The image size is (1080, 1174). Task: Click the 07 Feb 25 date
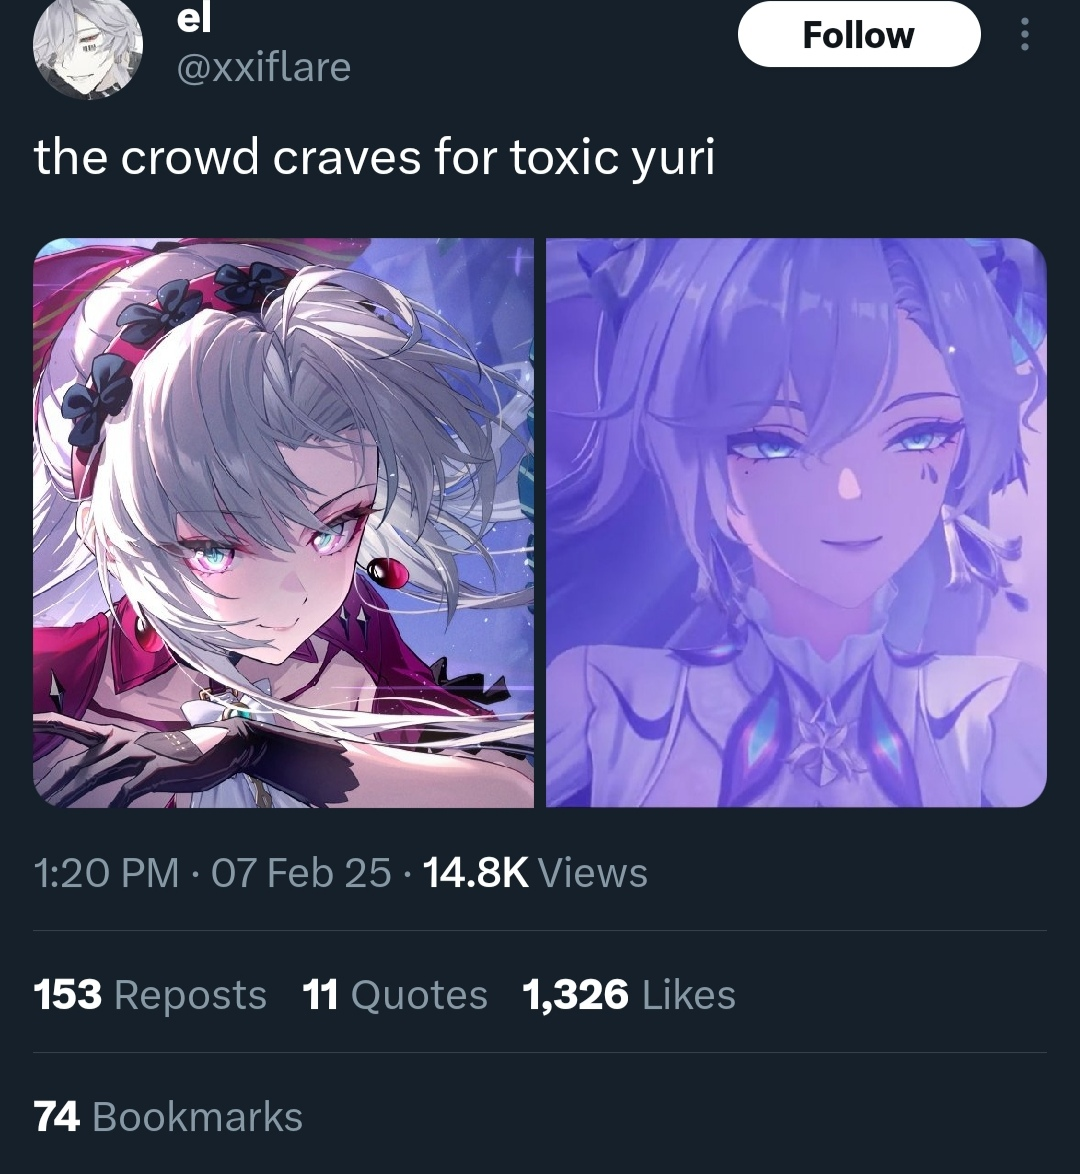[x=301, y=873]
